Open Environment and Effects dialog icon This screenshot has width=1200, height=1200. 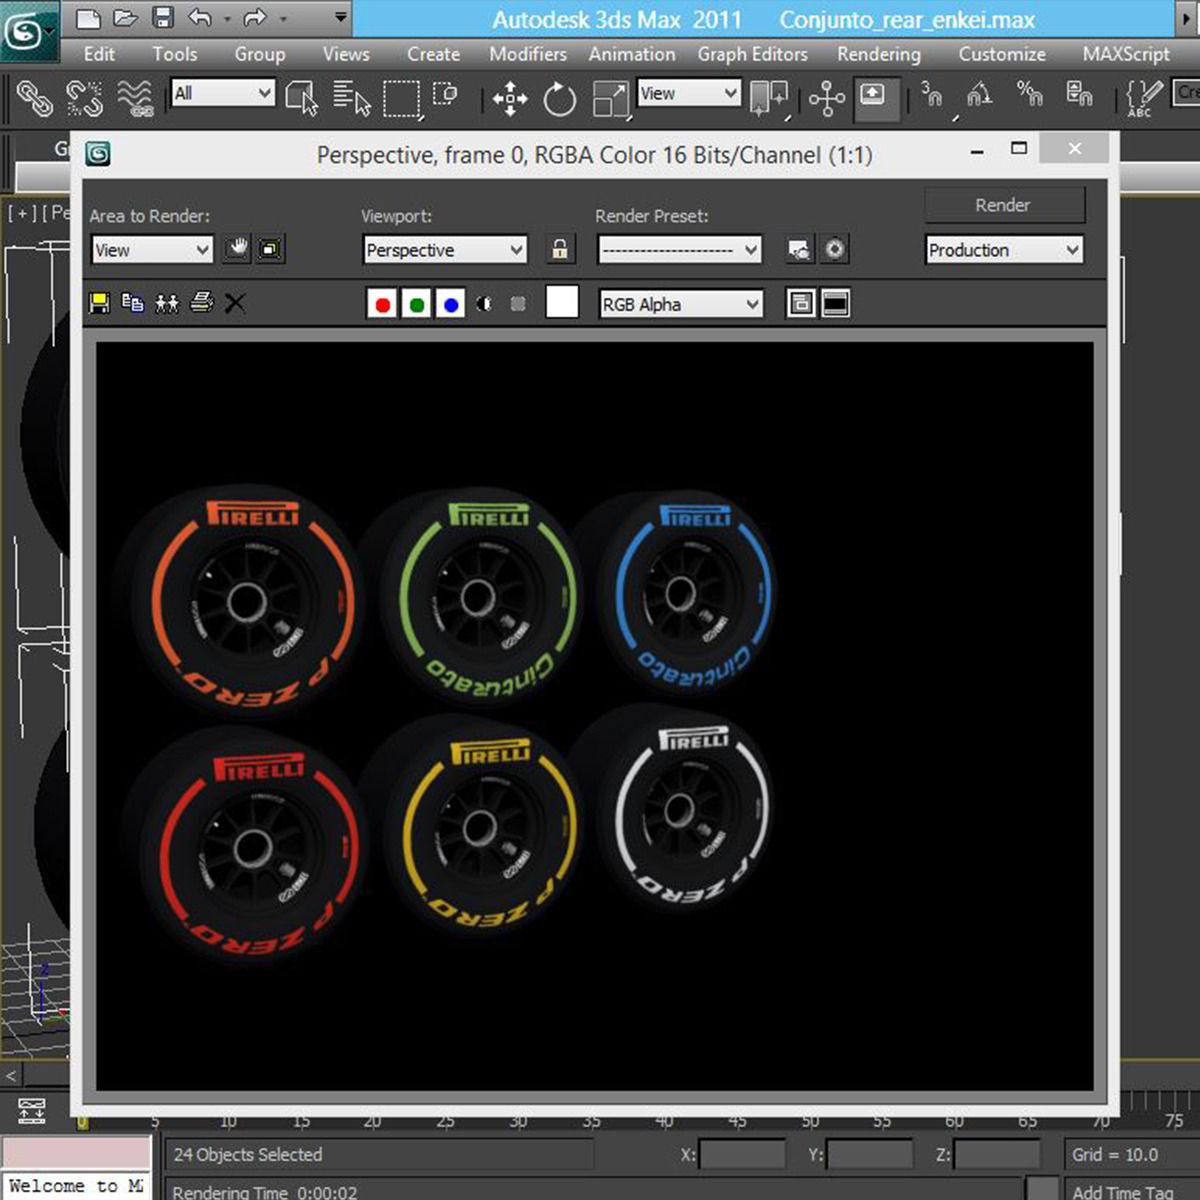pos(835,249)
